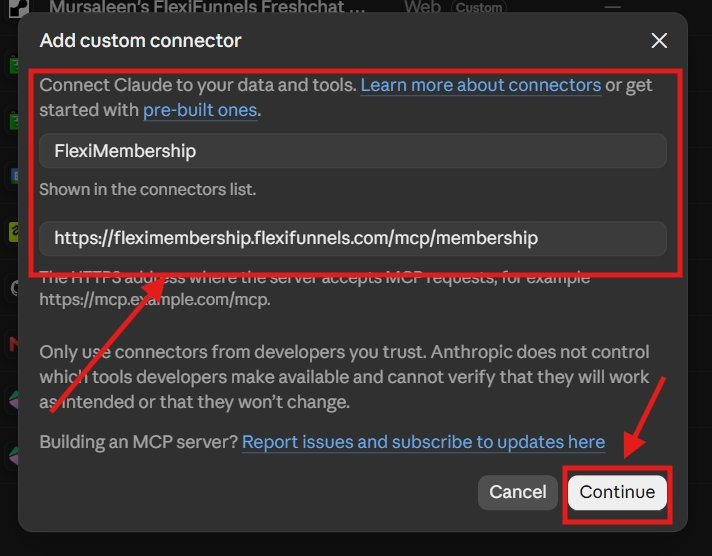Open Report issues and subscribe link
The image size is (712, 556).
tap(423, 442)
